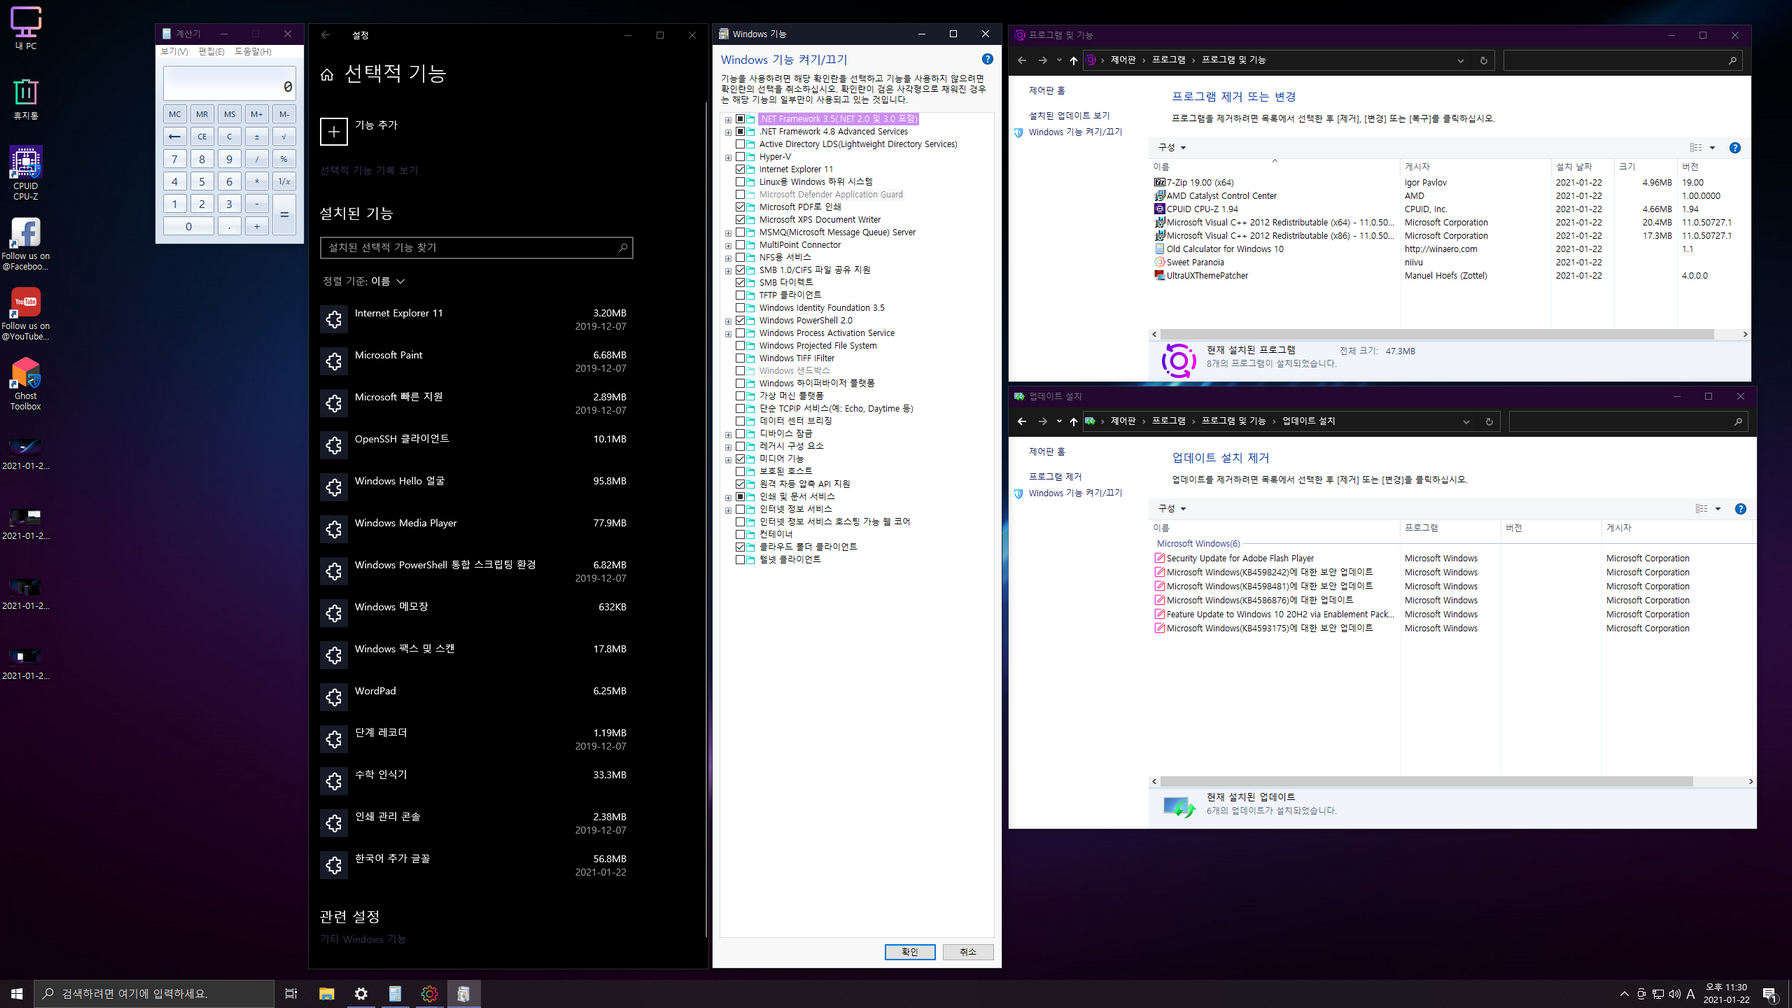Viewport: 1792px width, 1008px height.
Task: Click calculator equals button
Action: (x=284, y=215)
